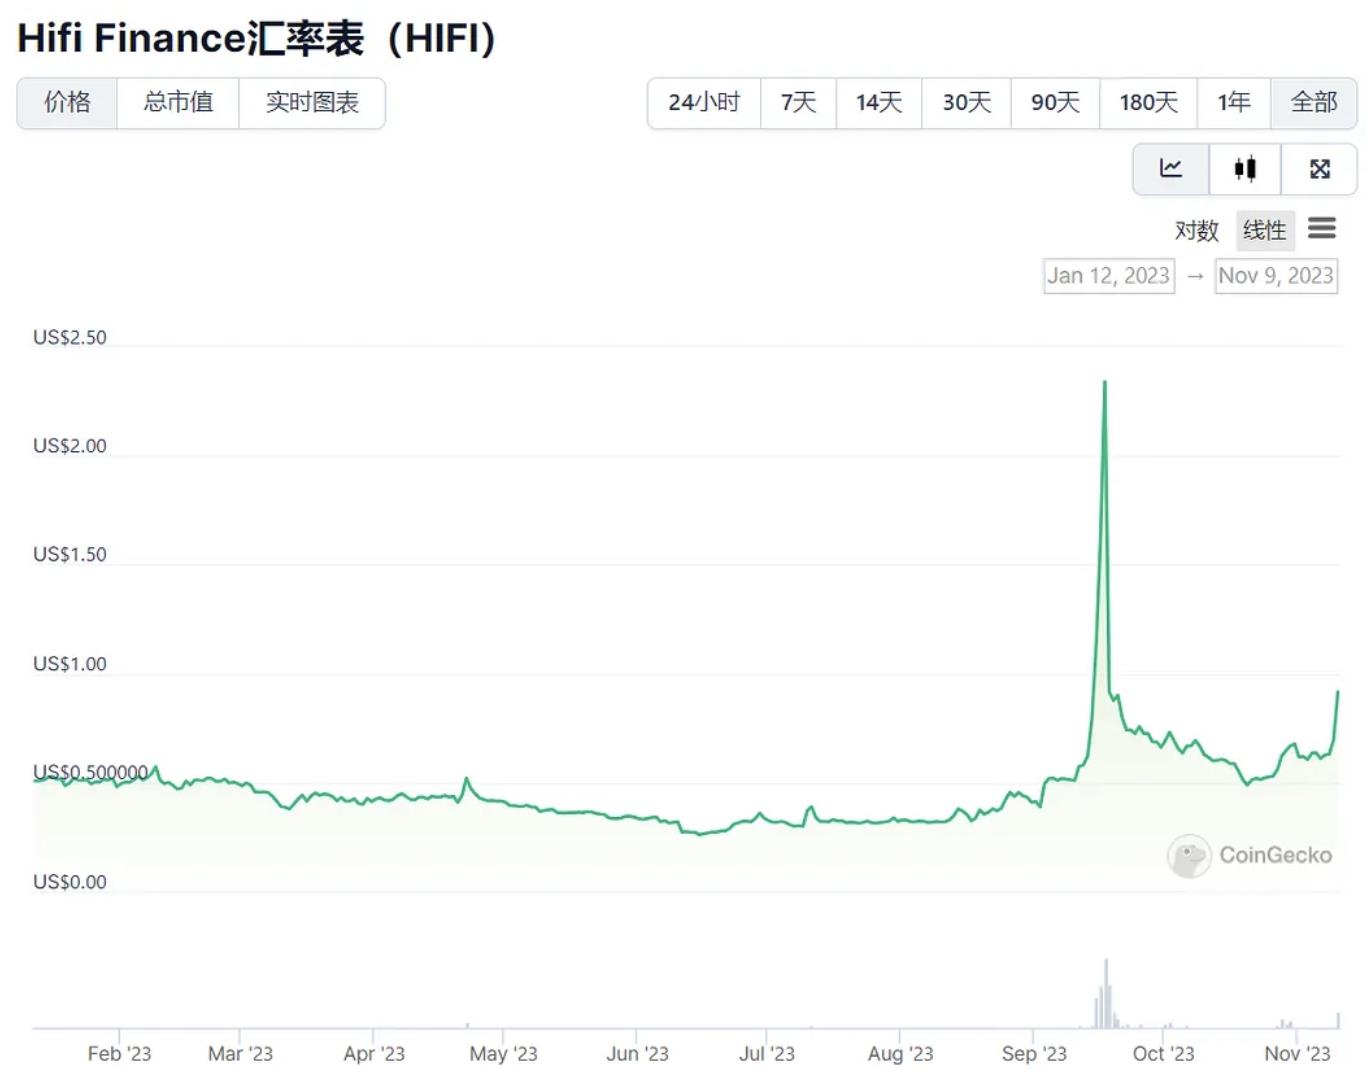The image size is (1368, 1090).
Task: Click the Nov '23 axis label
Action: [x=1297, y=1054]
